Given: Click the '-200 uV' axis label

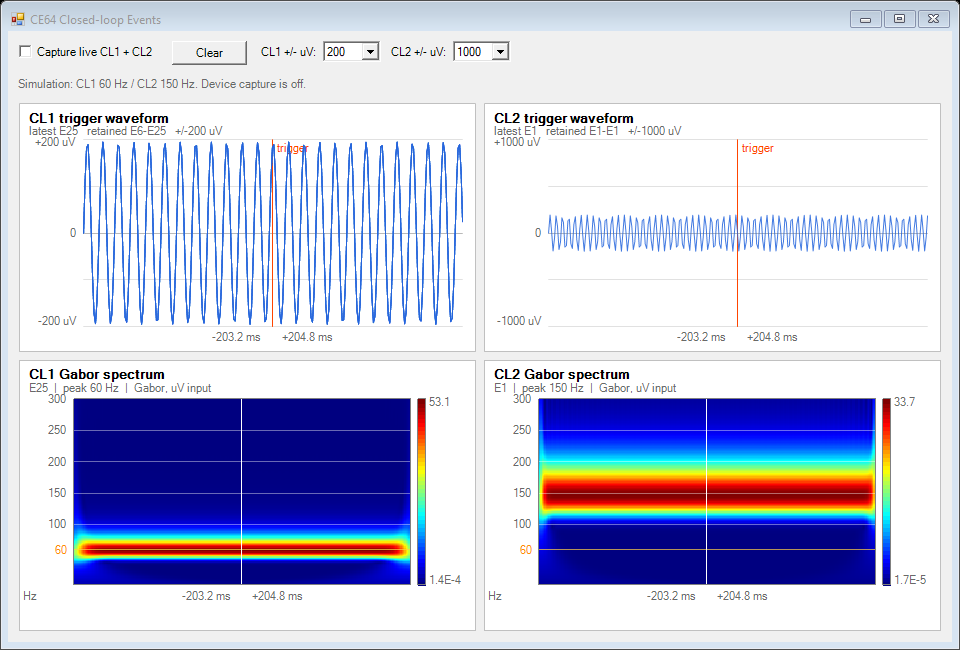Looking at the screenshot, I should coord(57,321).
